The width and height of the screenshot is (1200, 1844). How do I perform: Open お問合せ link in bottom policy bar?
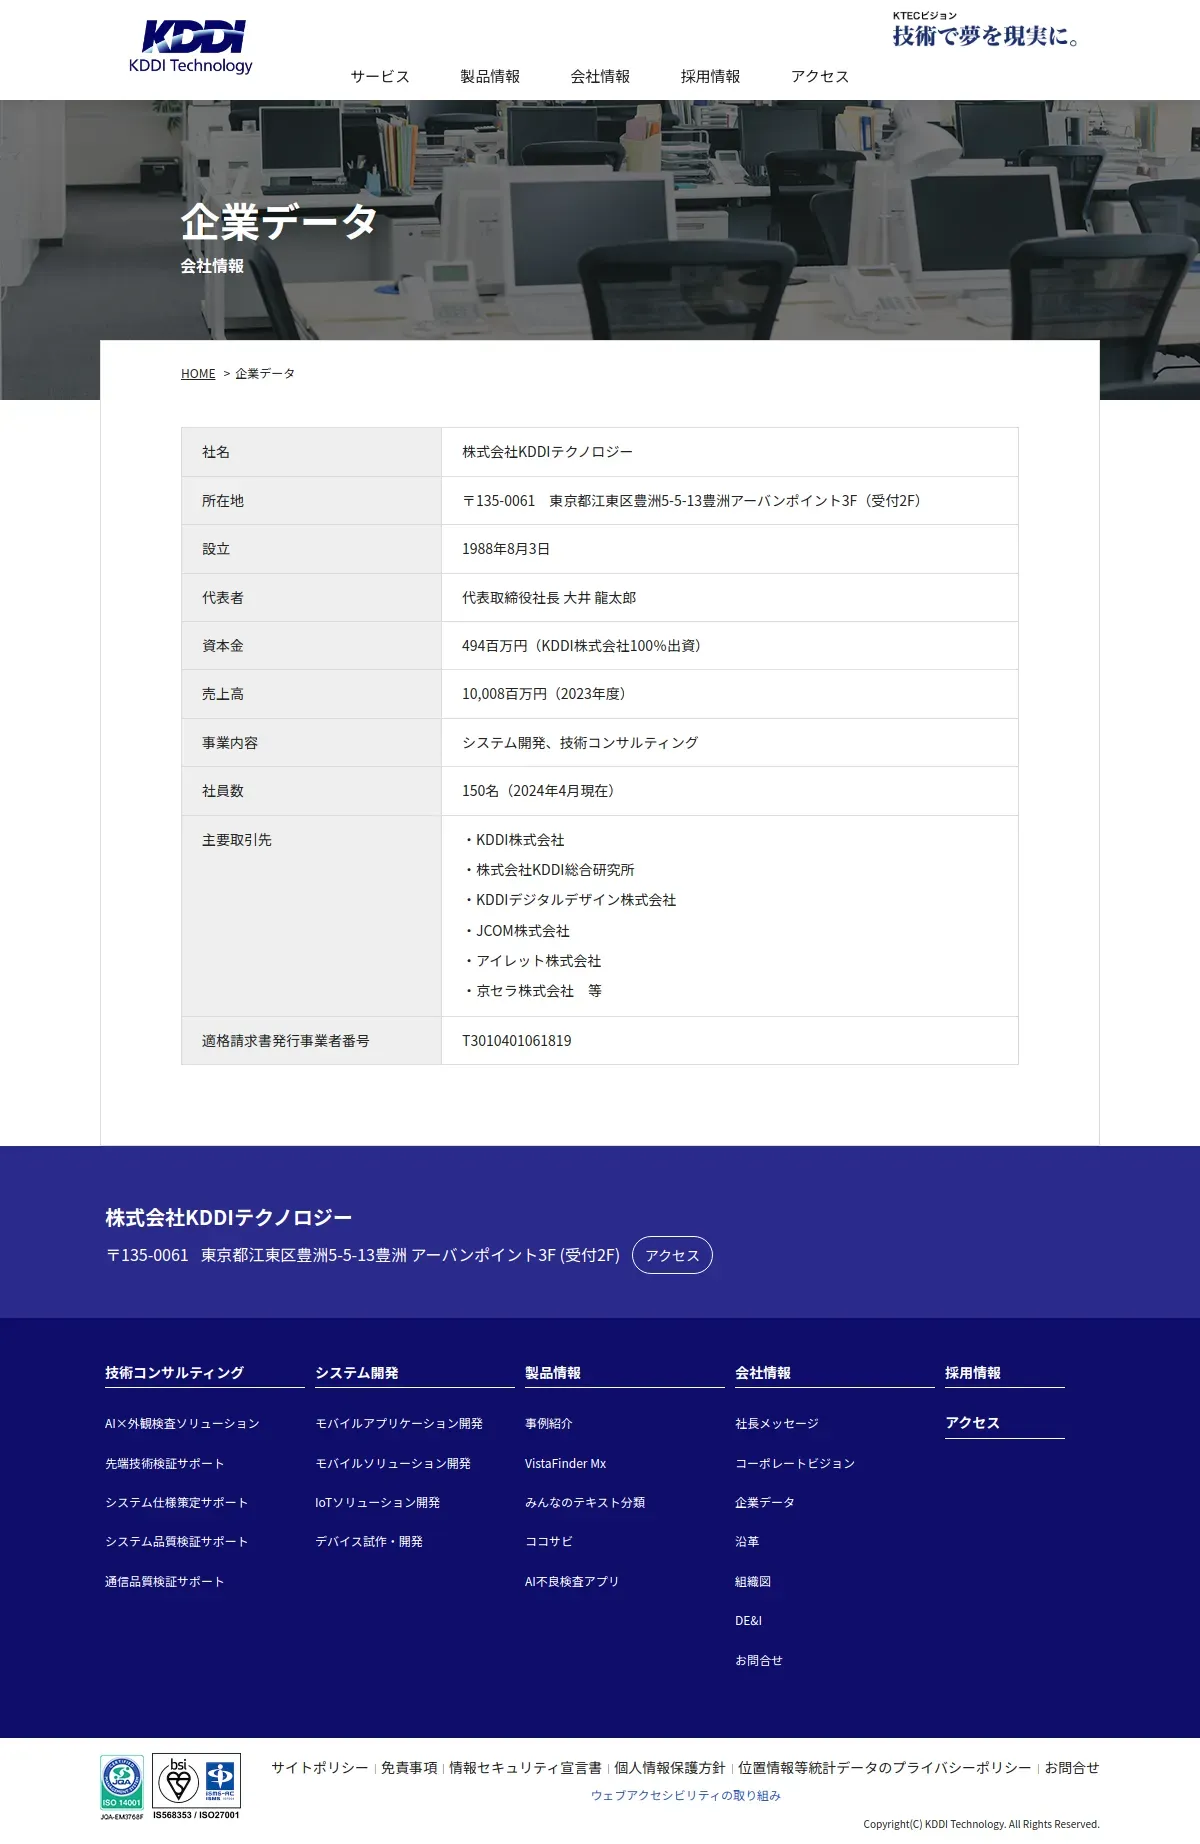pyautogui.click(x=1072, y=1768)
